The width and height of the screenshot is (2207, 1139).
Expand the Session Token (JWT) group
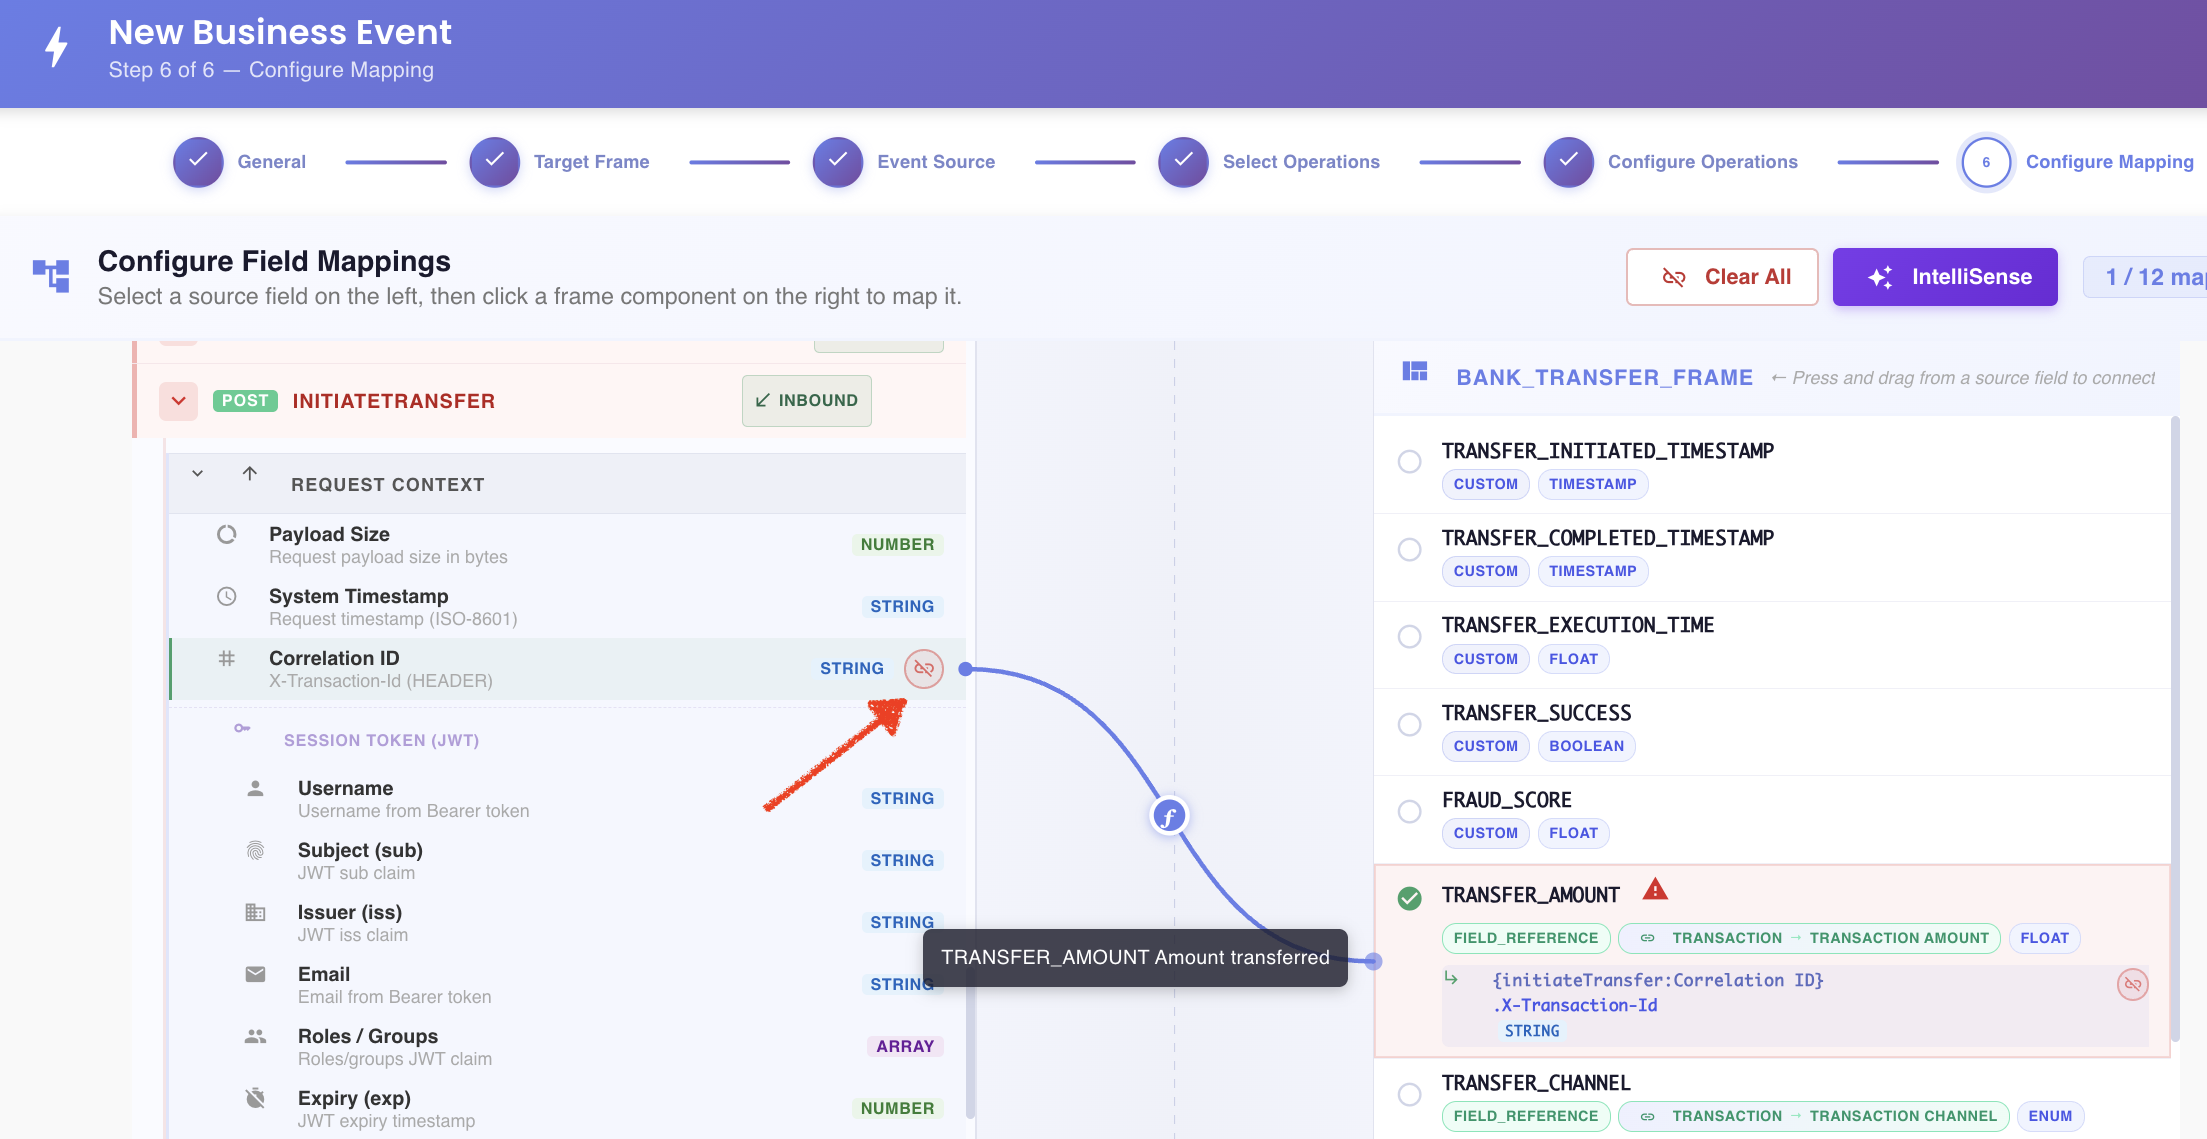tap(381, 741)
